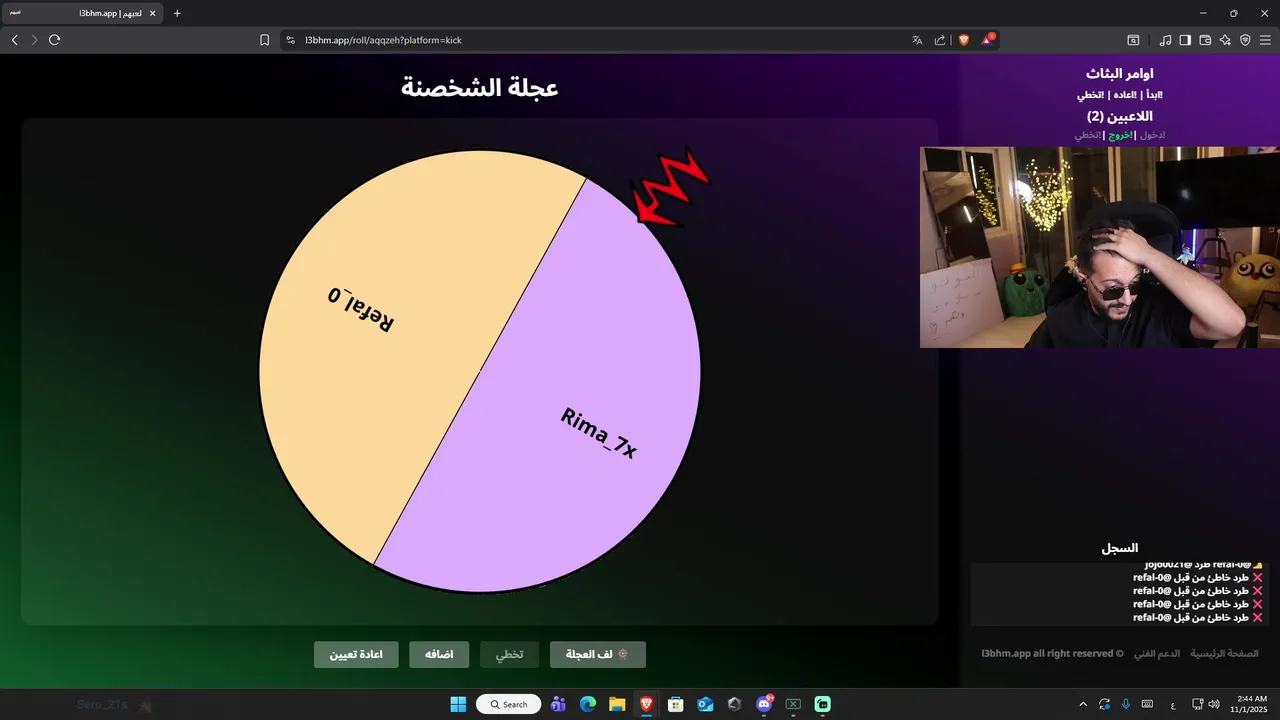Viewport: 1280px width, 720px height.
Task: Share this page via the share icon
Action: click(940, 40)
